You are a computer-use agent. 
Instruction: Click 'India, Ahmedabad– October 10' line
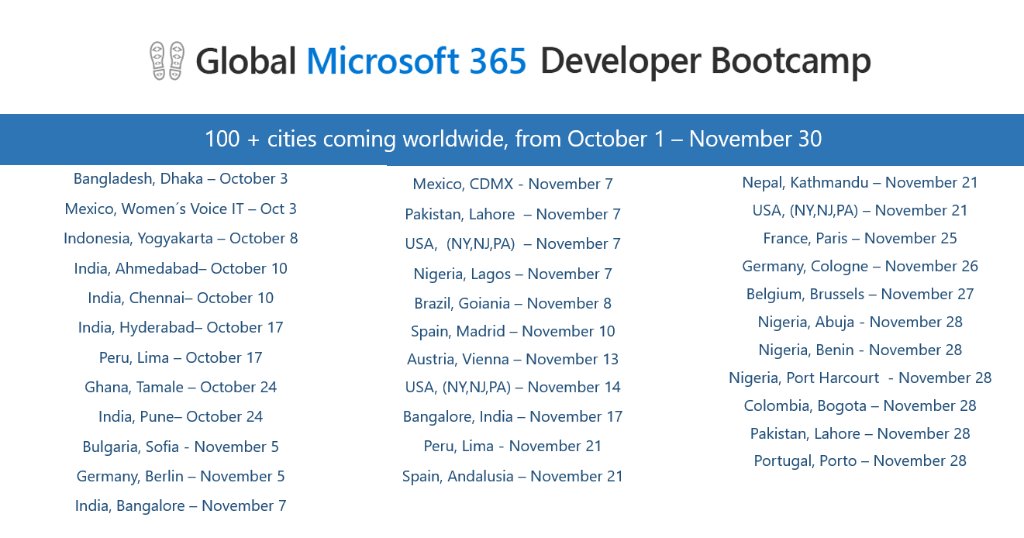pyautogui.click(x=180, y=268)
